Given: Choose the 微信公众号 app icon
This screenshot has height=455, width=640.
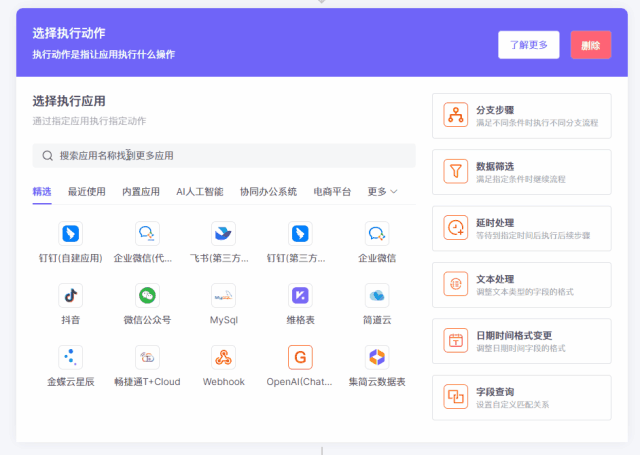Looking at the screenshot, I should 147,295.
